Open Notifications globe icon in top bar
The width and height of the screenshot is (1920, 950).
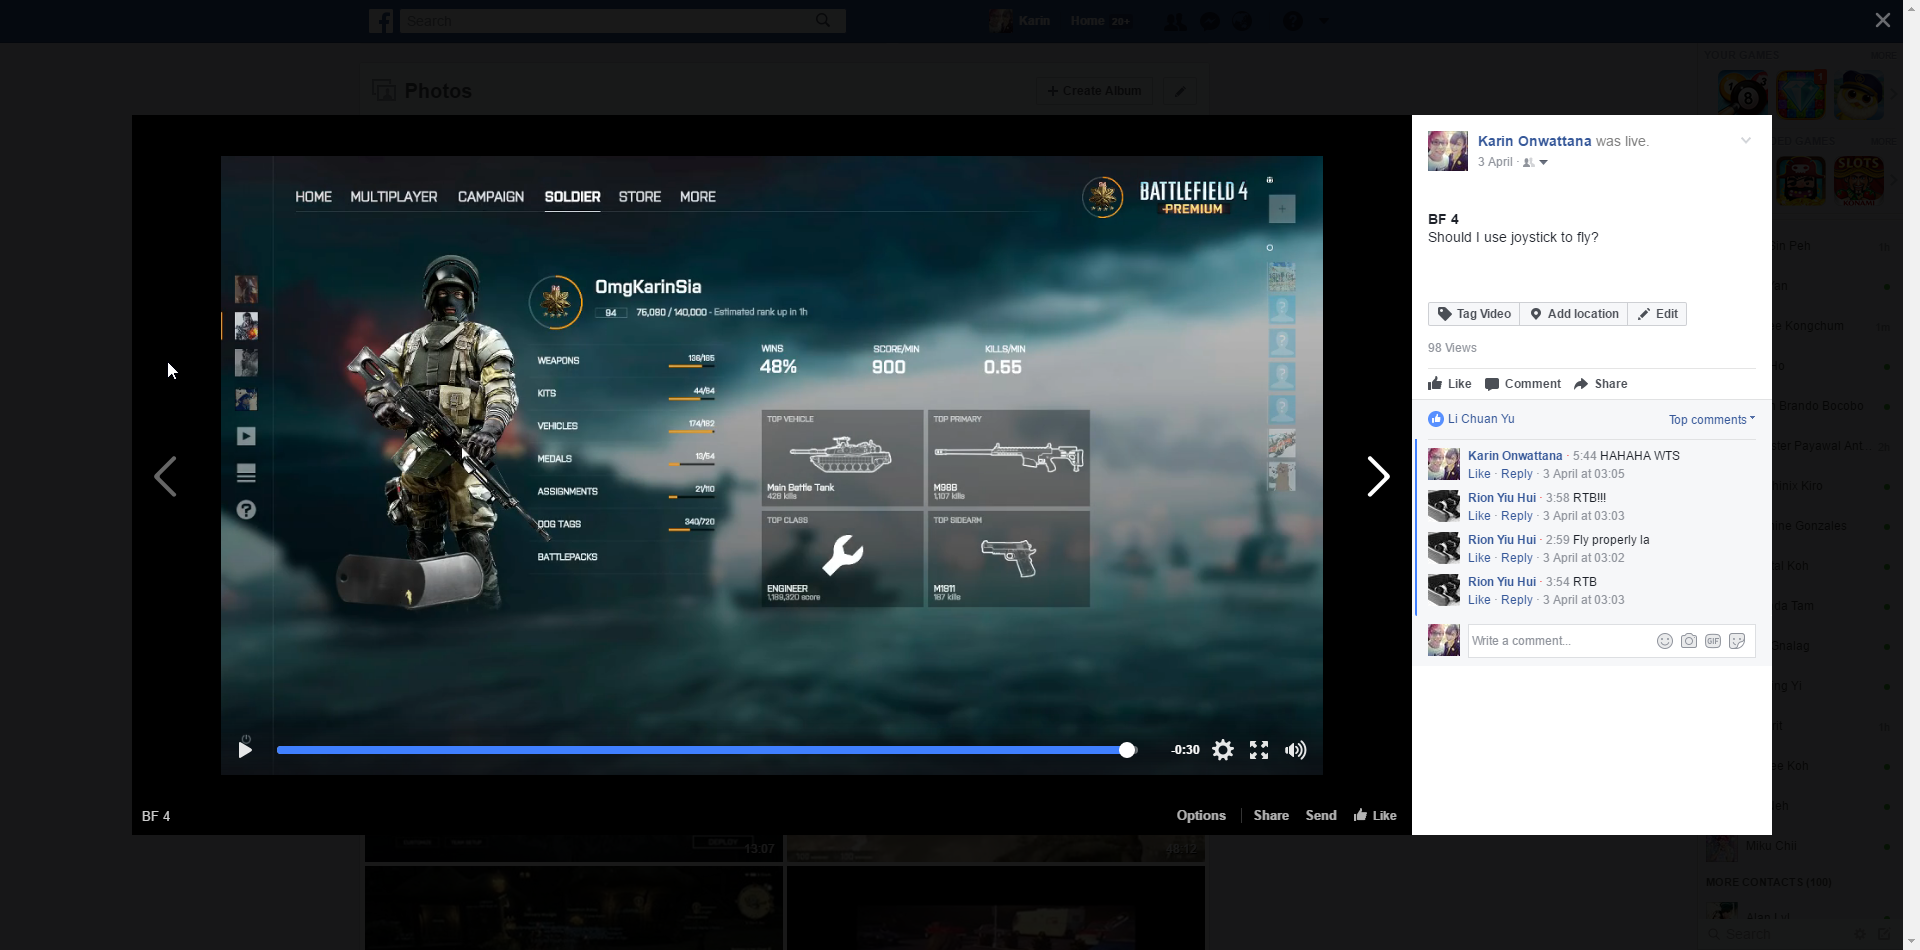click(x=1243, y=21)
